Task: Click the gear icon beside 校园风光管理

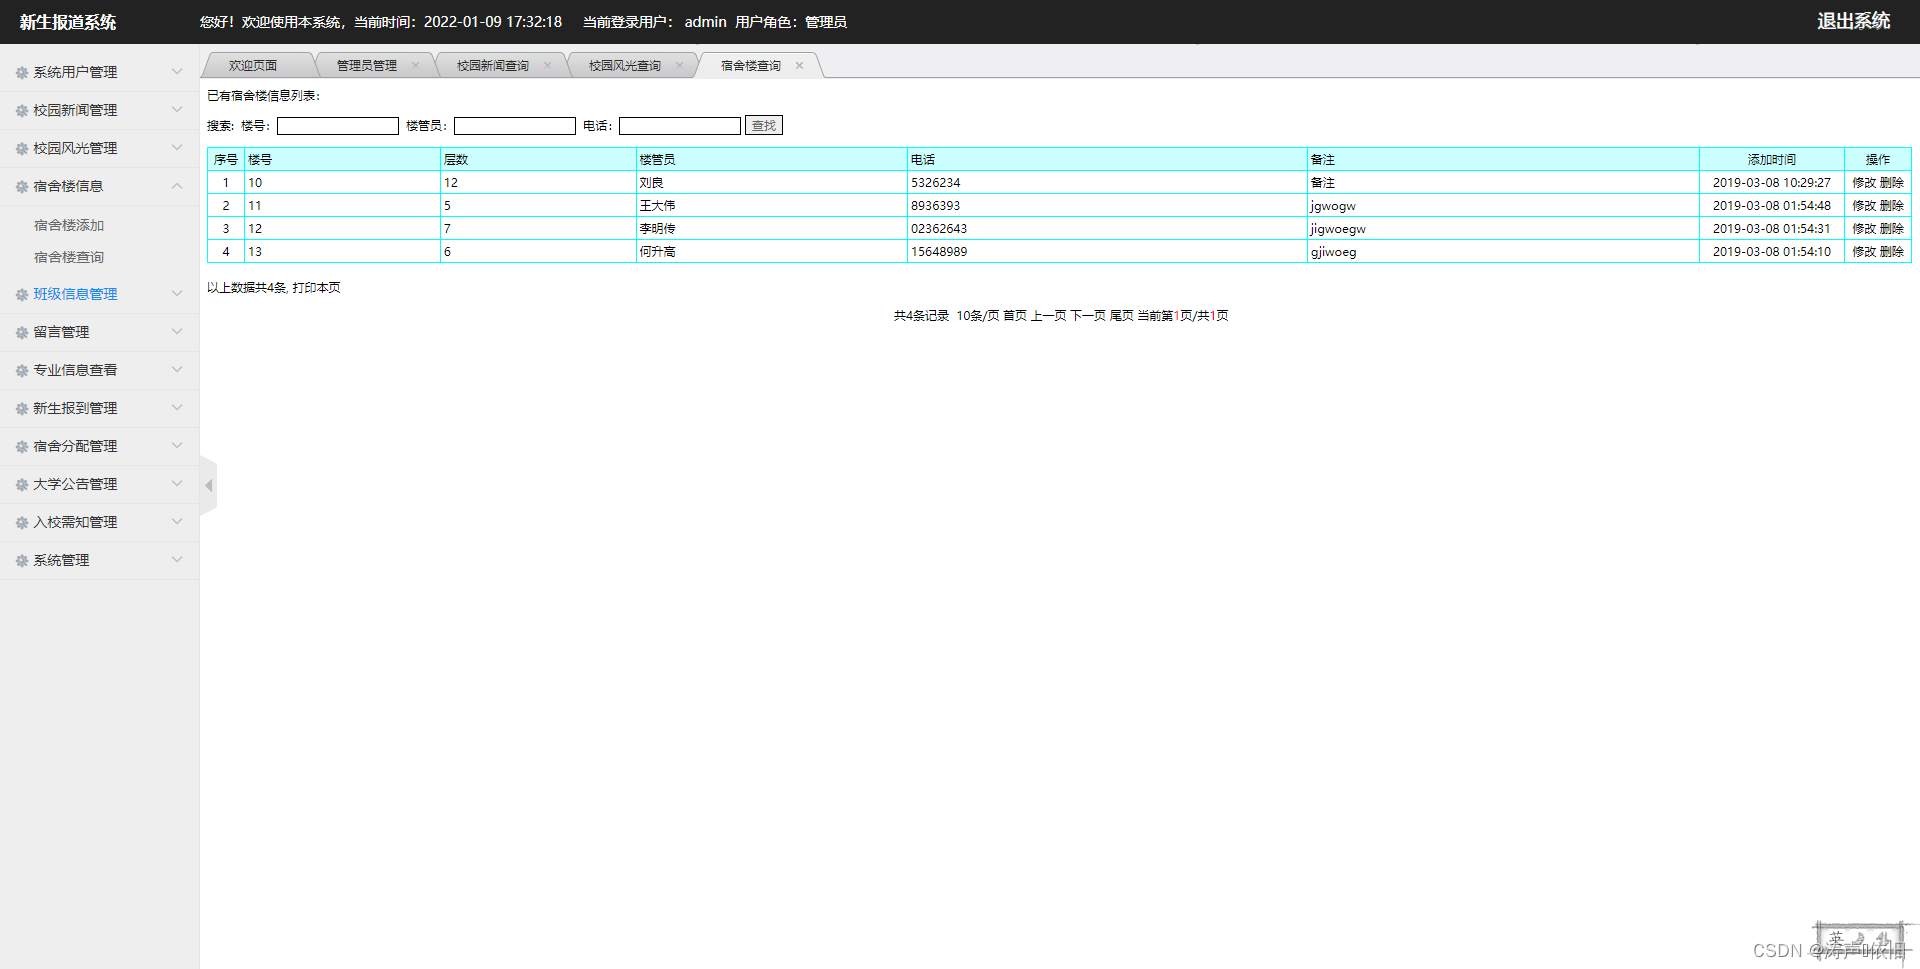Action: [21, 149]
